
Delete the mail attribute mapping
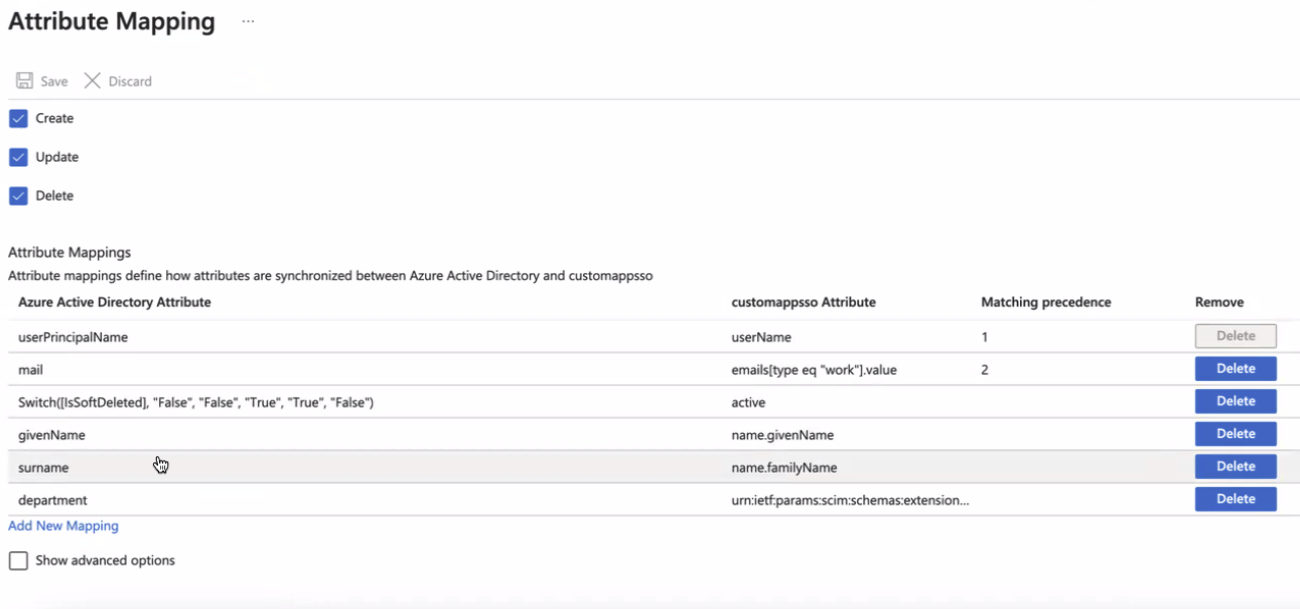1236,369
